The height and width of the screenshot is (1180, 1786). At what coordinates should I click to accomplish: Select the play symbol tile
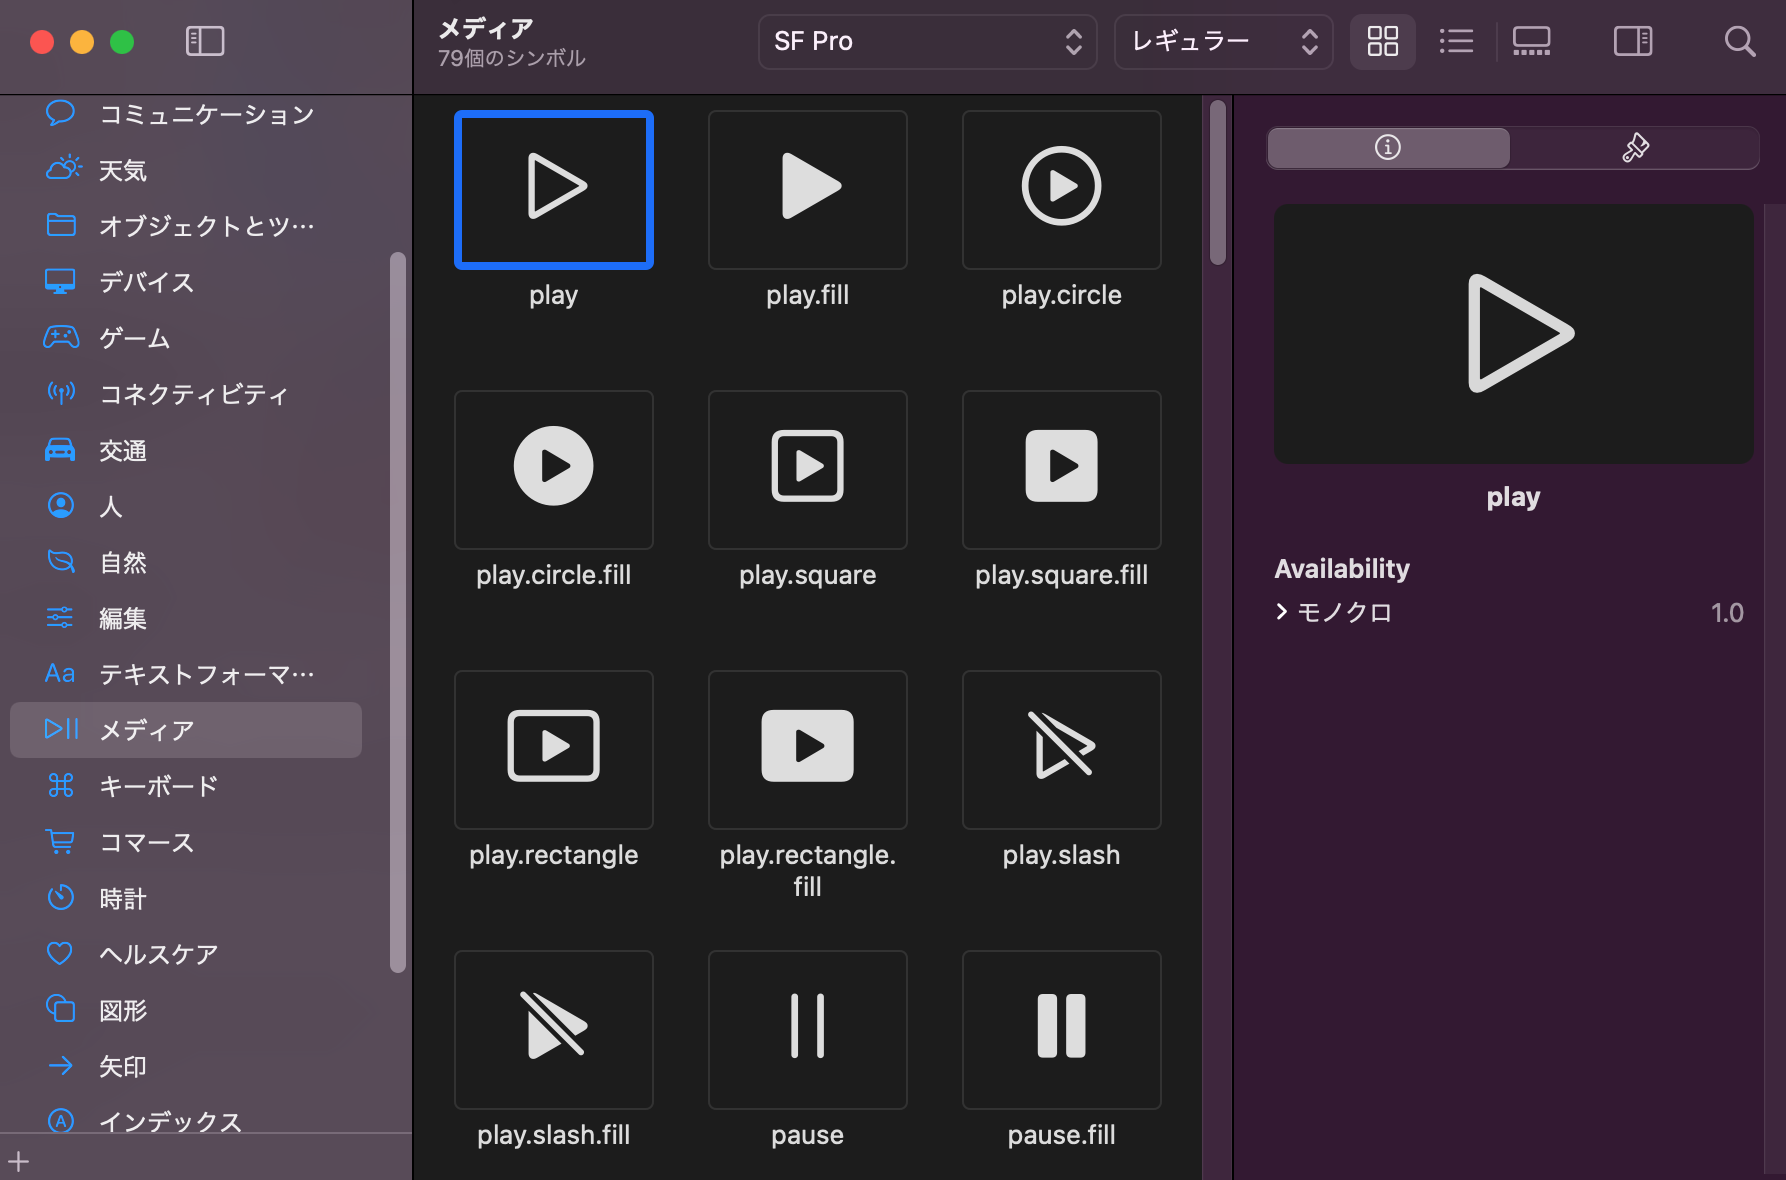click(554, 190)
